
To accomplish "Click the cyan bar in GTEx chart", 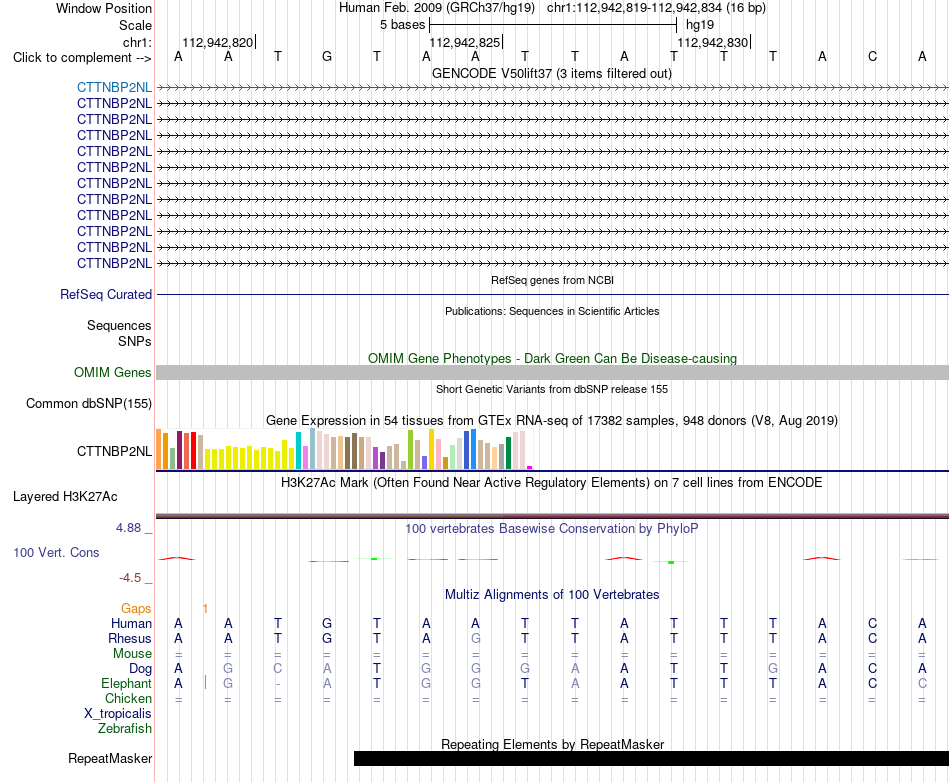I will [x=298, y=451].
